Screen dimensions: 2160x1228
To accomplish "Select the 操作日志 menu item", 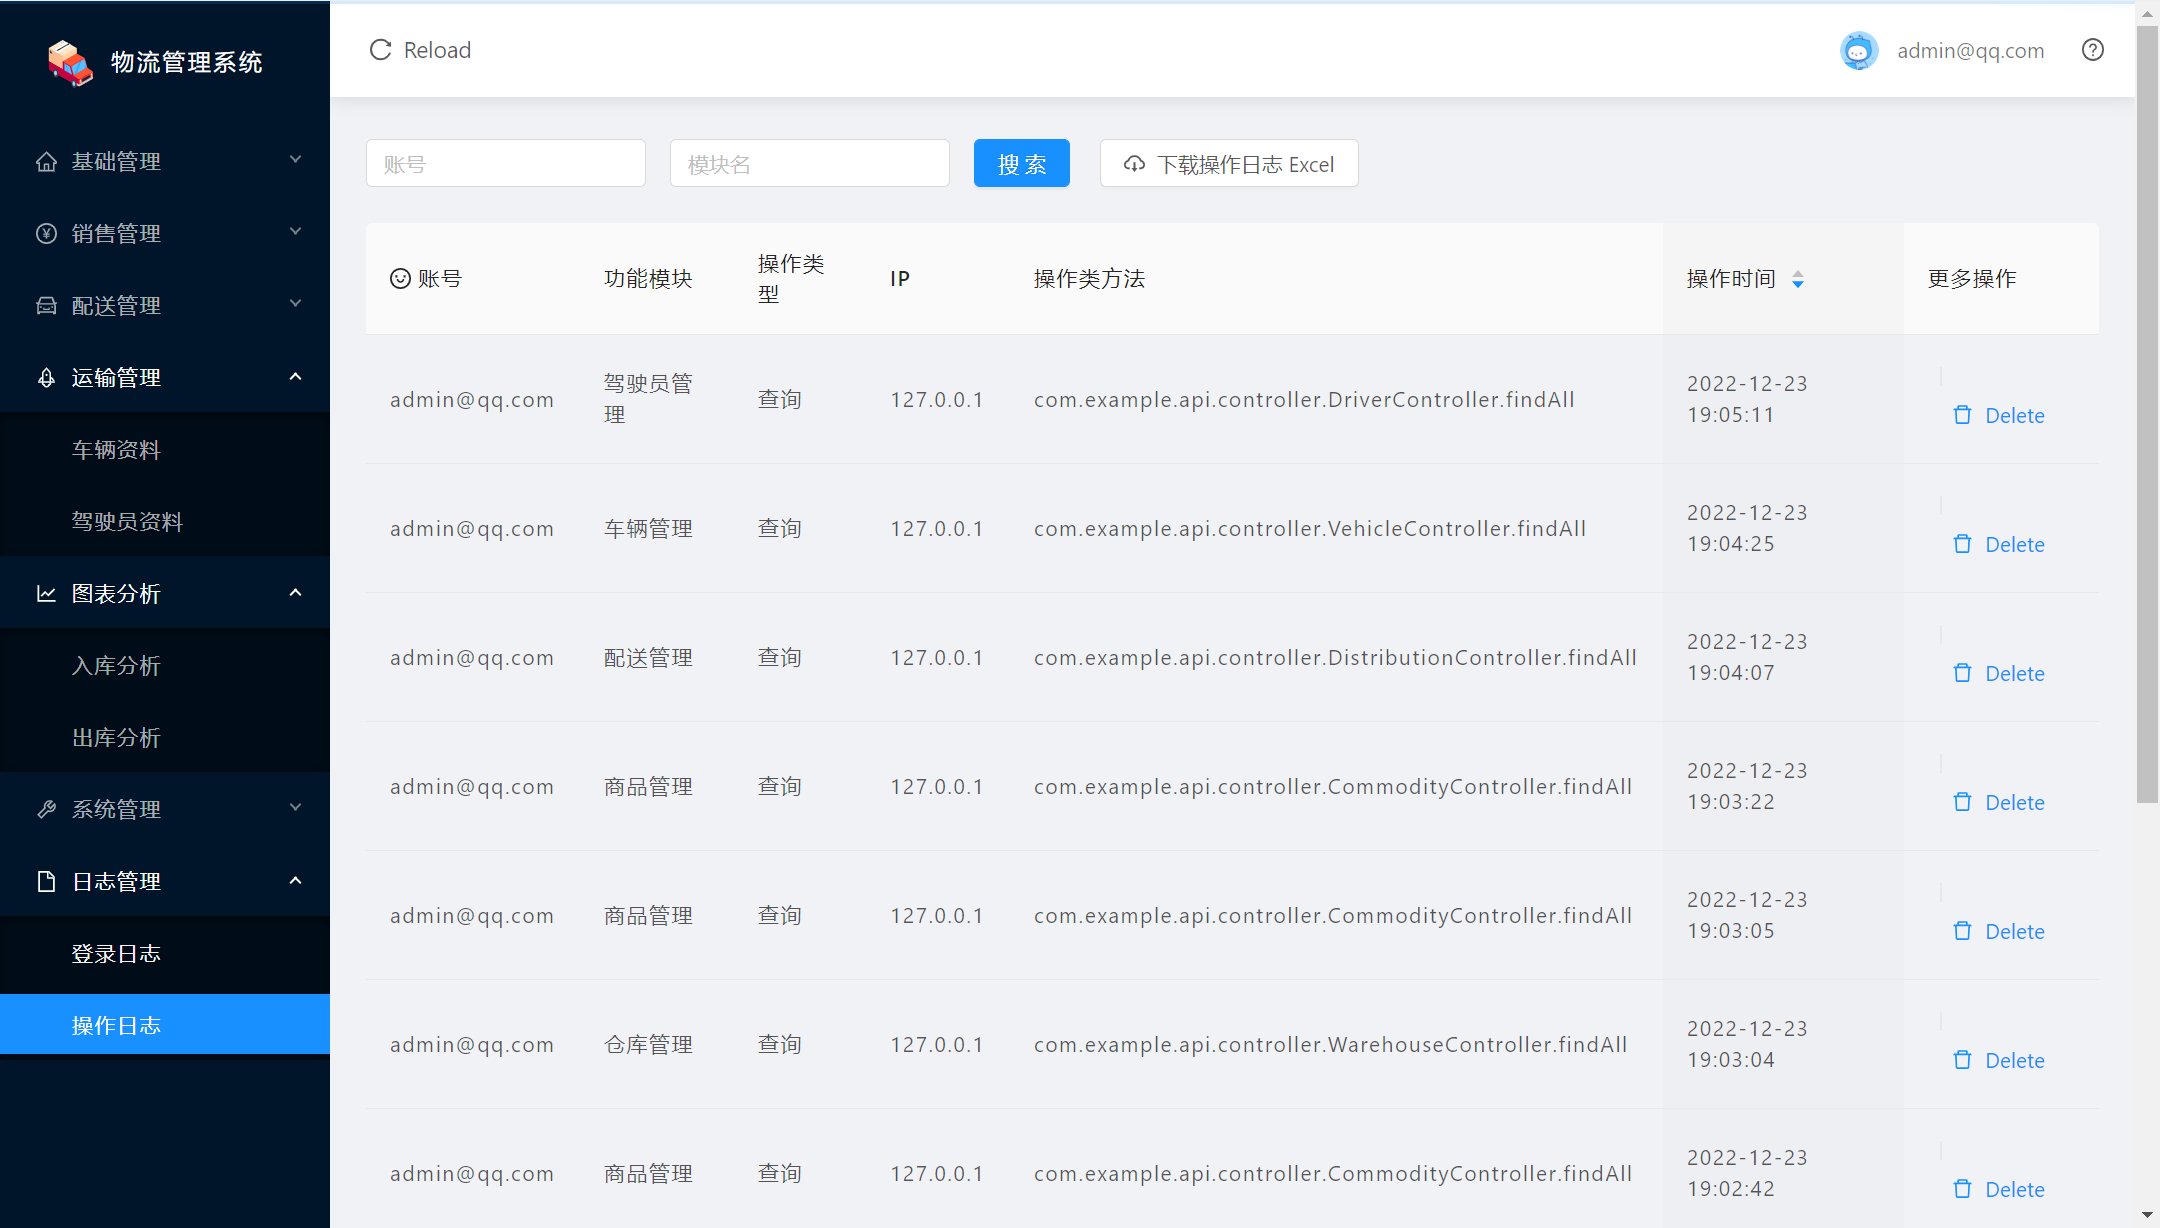I will 165,1025.
